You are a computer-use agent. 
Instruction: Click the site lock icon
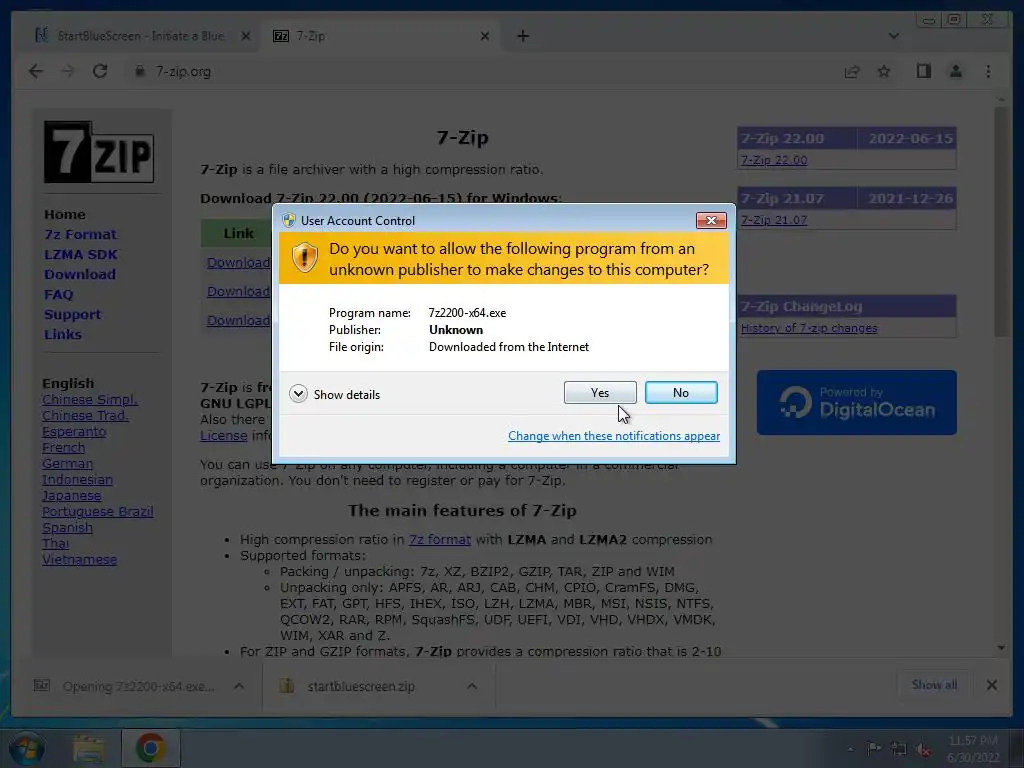[139, 71]
